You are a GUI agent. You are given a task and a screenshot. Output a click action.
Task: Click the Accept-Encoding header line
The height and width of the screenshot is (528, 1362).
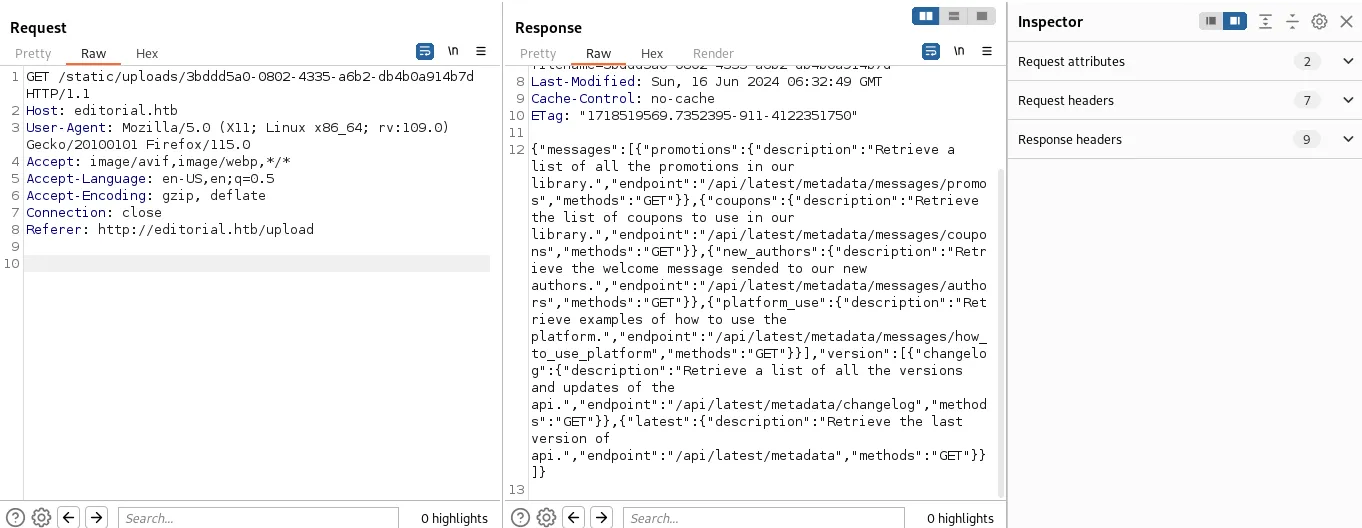(146, 195)
